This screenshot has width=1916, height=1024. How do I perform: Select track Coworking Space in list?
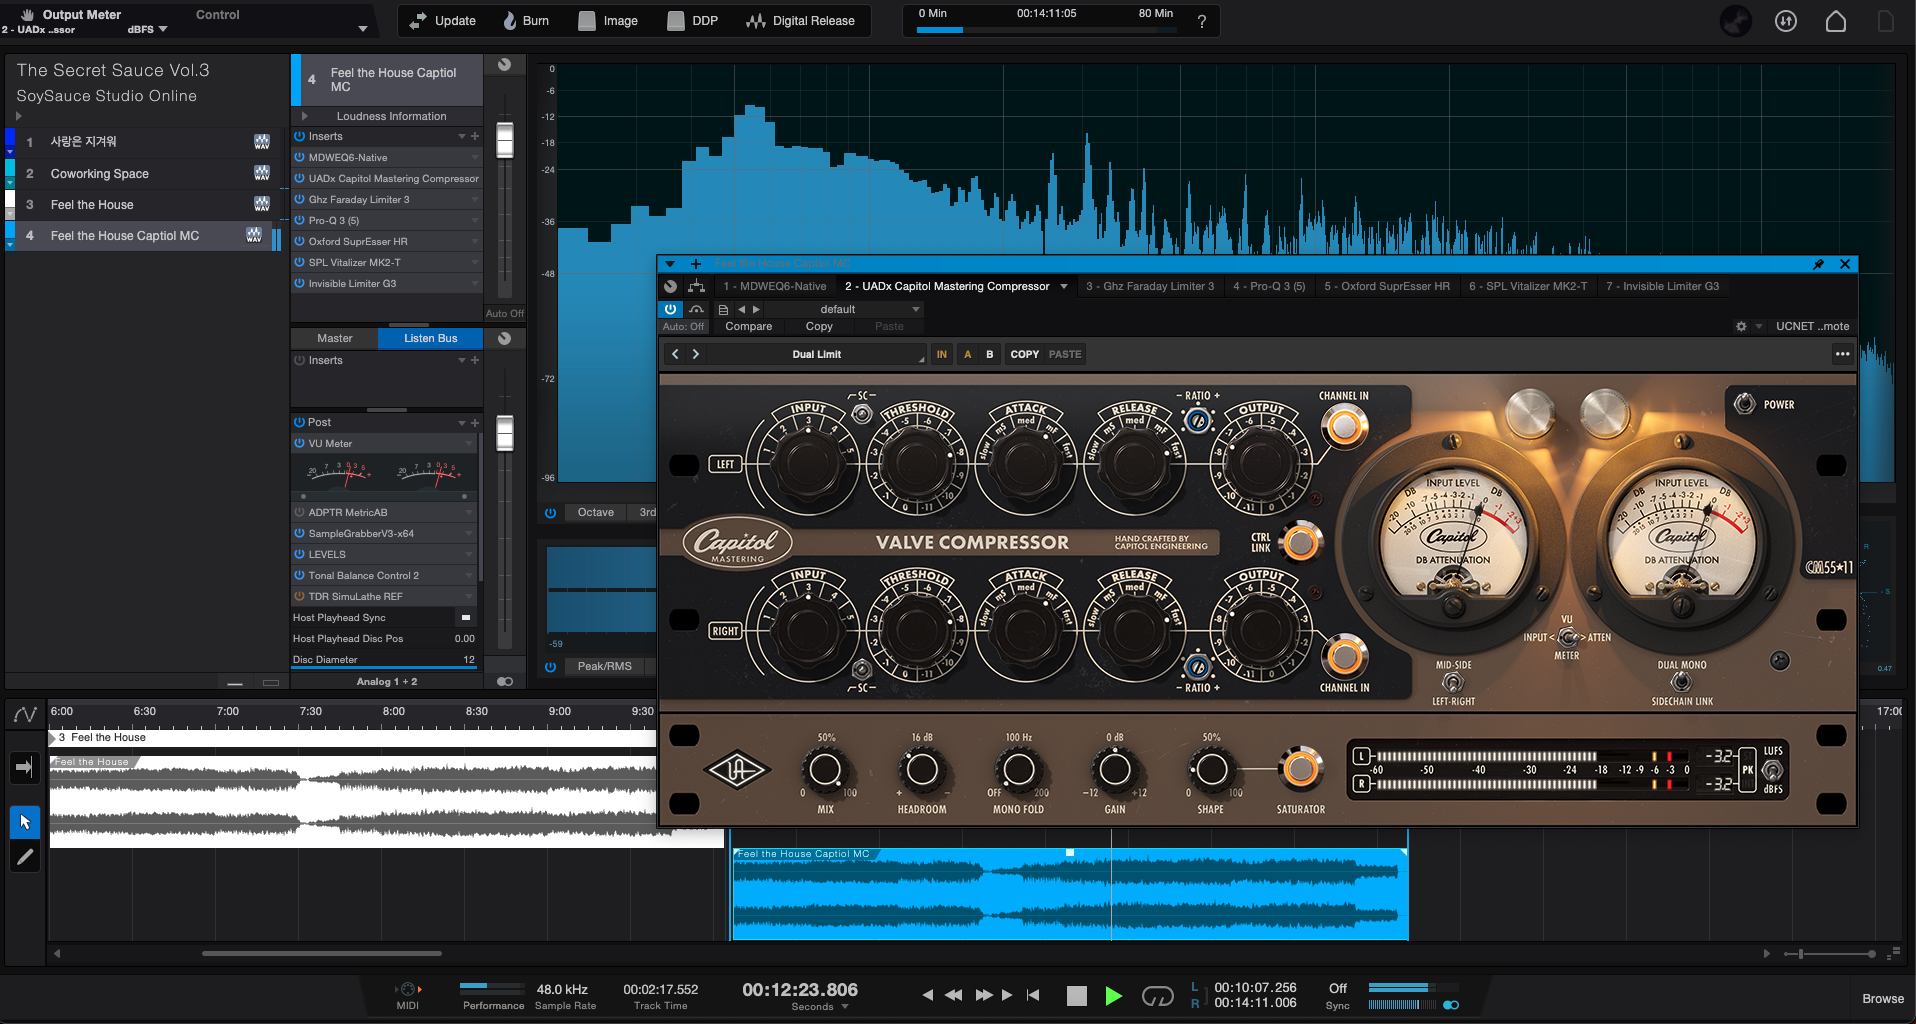[146, 174]
